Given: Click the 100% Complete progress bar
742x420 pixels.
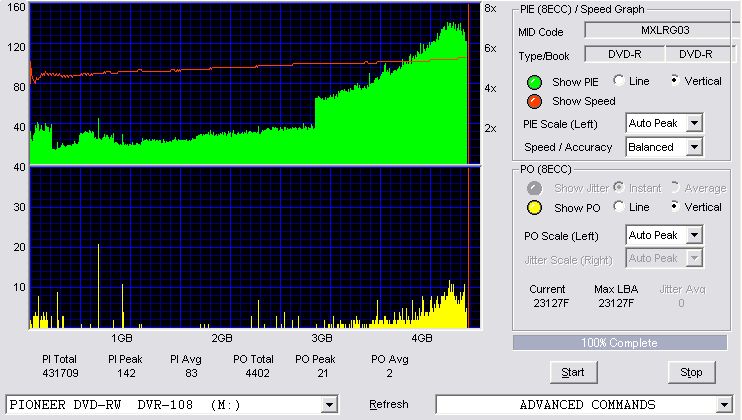Looking at the screenshot, I should [x=619, y=343].
